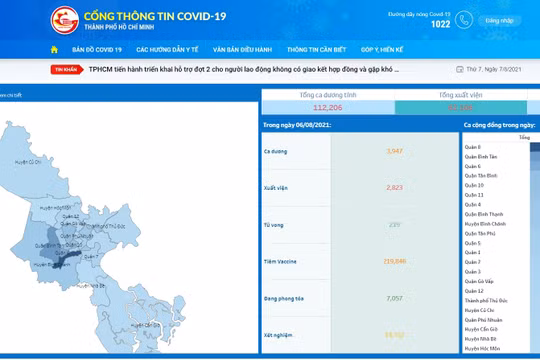Click the 2,823 discharged value
This screenshot has width=540, height=360.
394,187
